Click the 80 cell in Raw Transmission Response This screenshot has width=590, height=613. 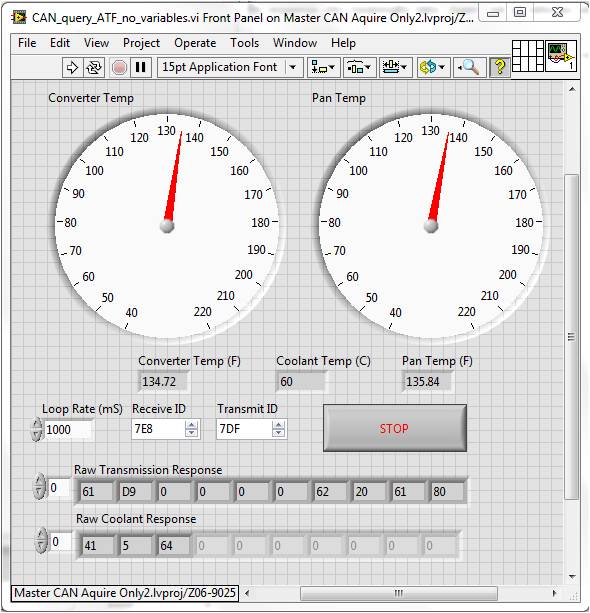447,491
